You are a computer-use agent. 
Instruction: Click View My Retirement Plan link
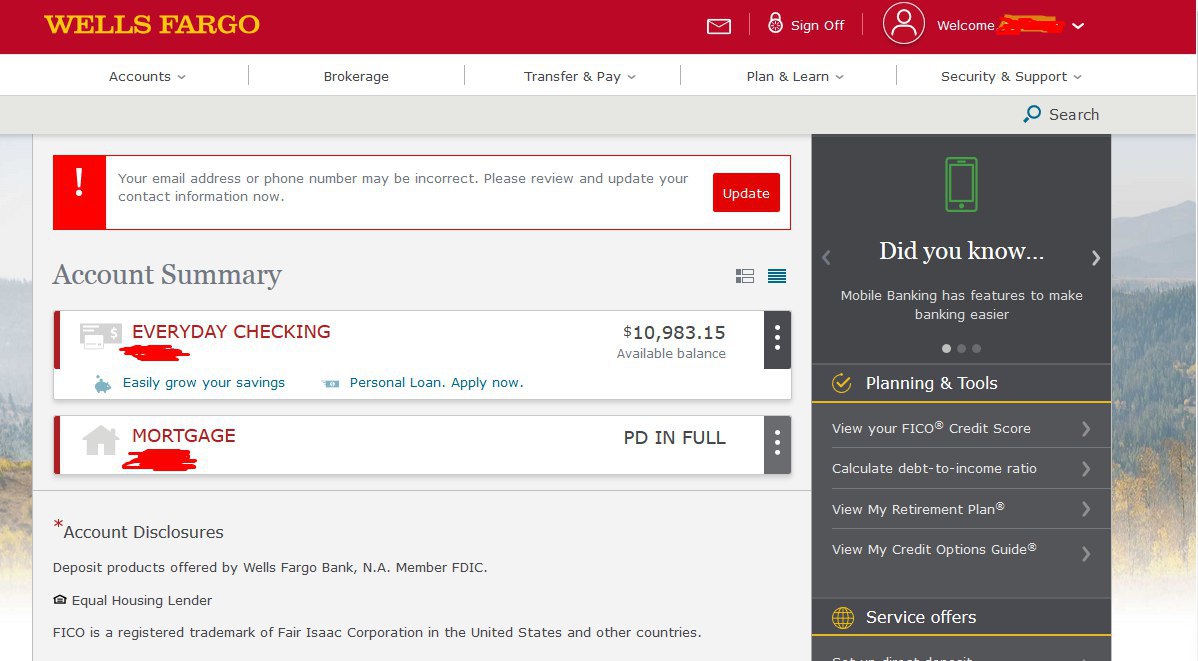[918, 509]
